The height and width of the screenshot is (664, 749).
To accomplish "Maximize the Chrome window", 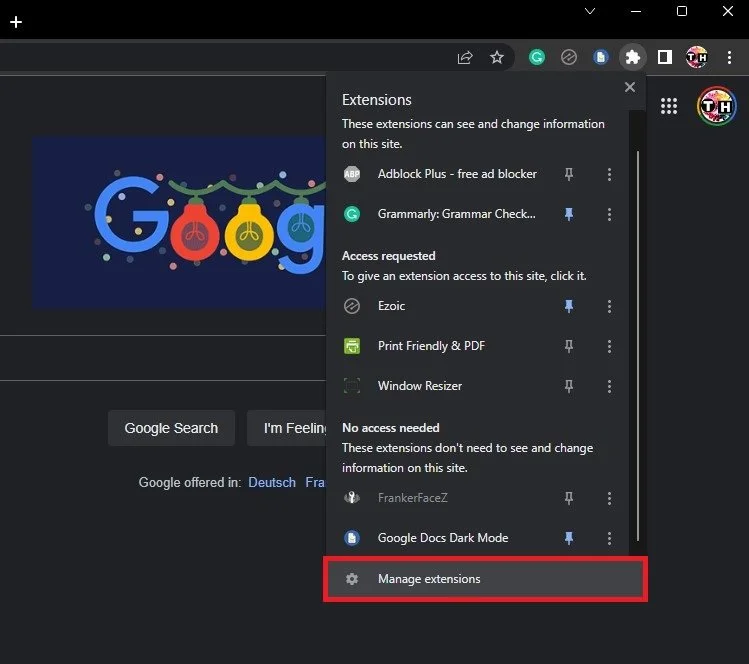I will [x=682, y=11].
